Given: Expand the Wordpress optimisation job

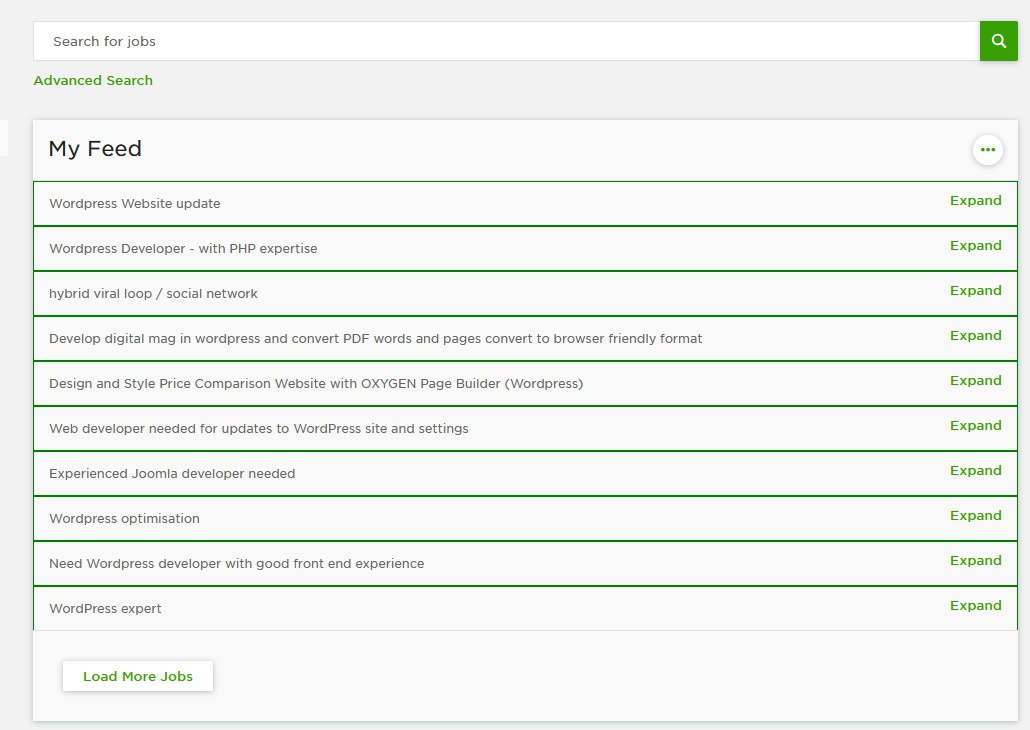Looking at the screenshot, I should (x=975, y=515).
